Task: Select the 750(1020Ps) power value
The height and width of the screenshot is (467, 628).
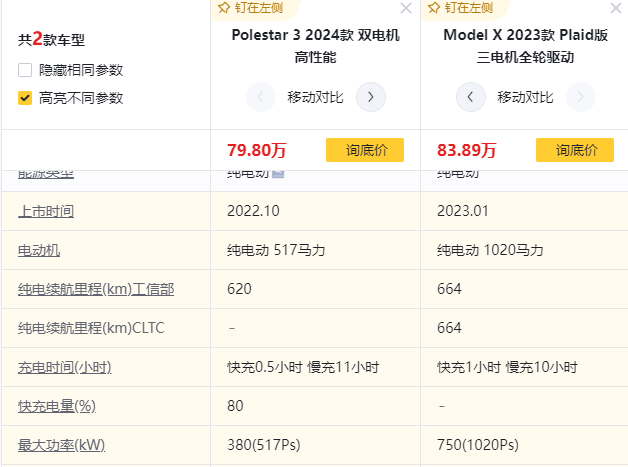Action: point(477,445)
